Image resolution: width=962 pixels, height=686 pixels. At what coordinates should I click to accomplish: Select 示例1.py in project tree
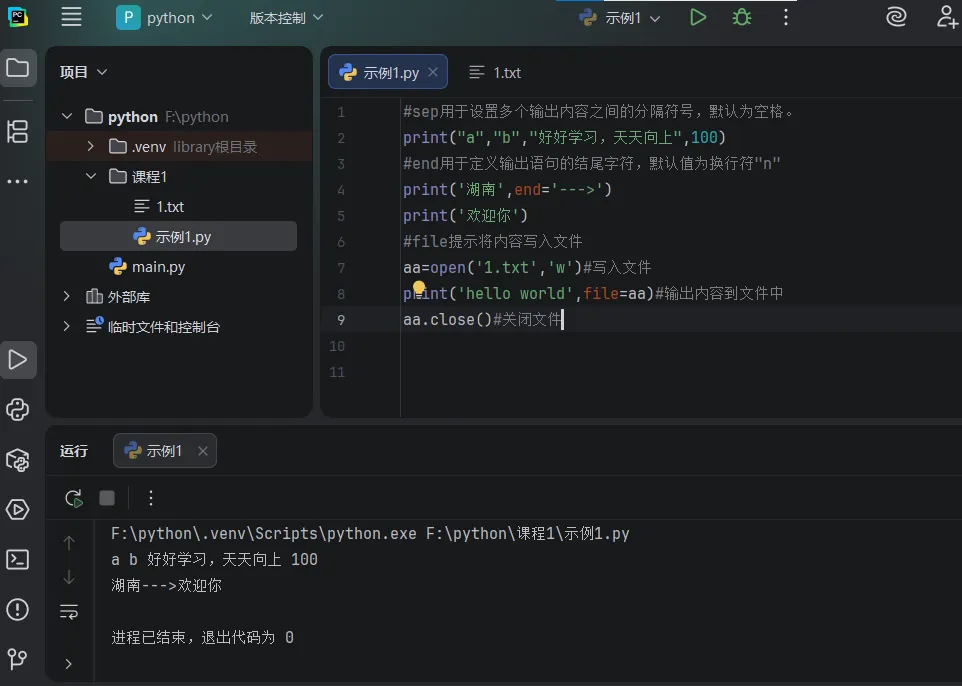pyautogui.click(x=179, y=236)
